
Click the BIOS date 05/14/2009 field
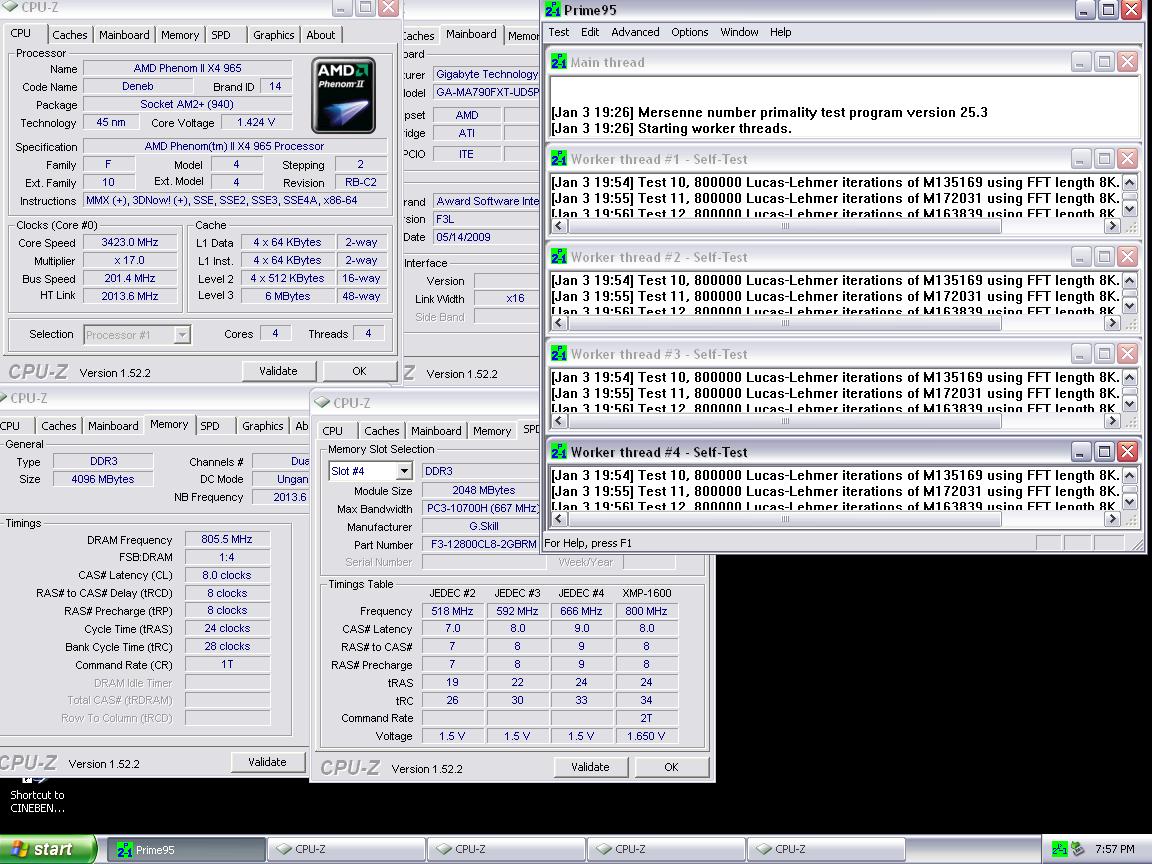pos(486,237)
